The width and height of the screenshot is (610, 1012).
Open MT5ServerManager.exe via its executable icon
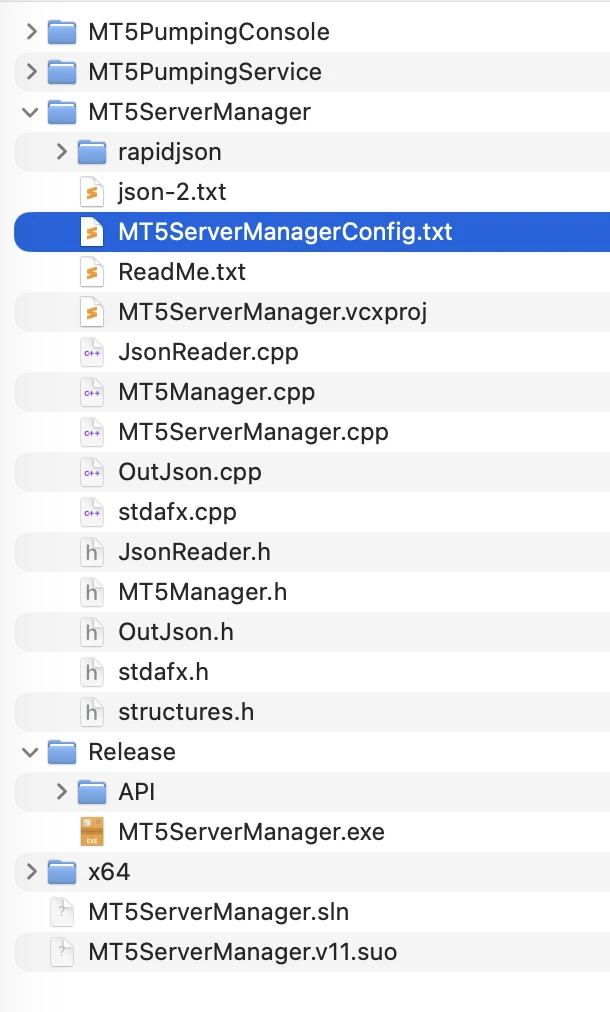(91, 831)
